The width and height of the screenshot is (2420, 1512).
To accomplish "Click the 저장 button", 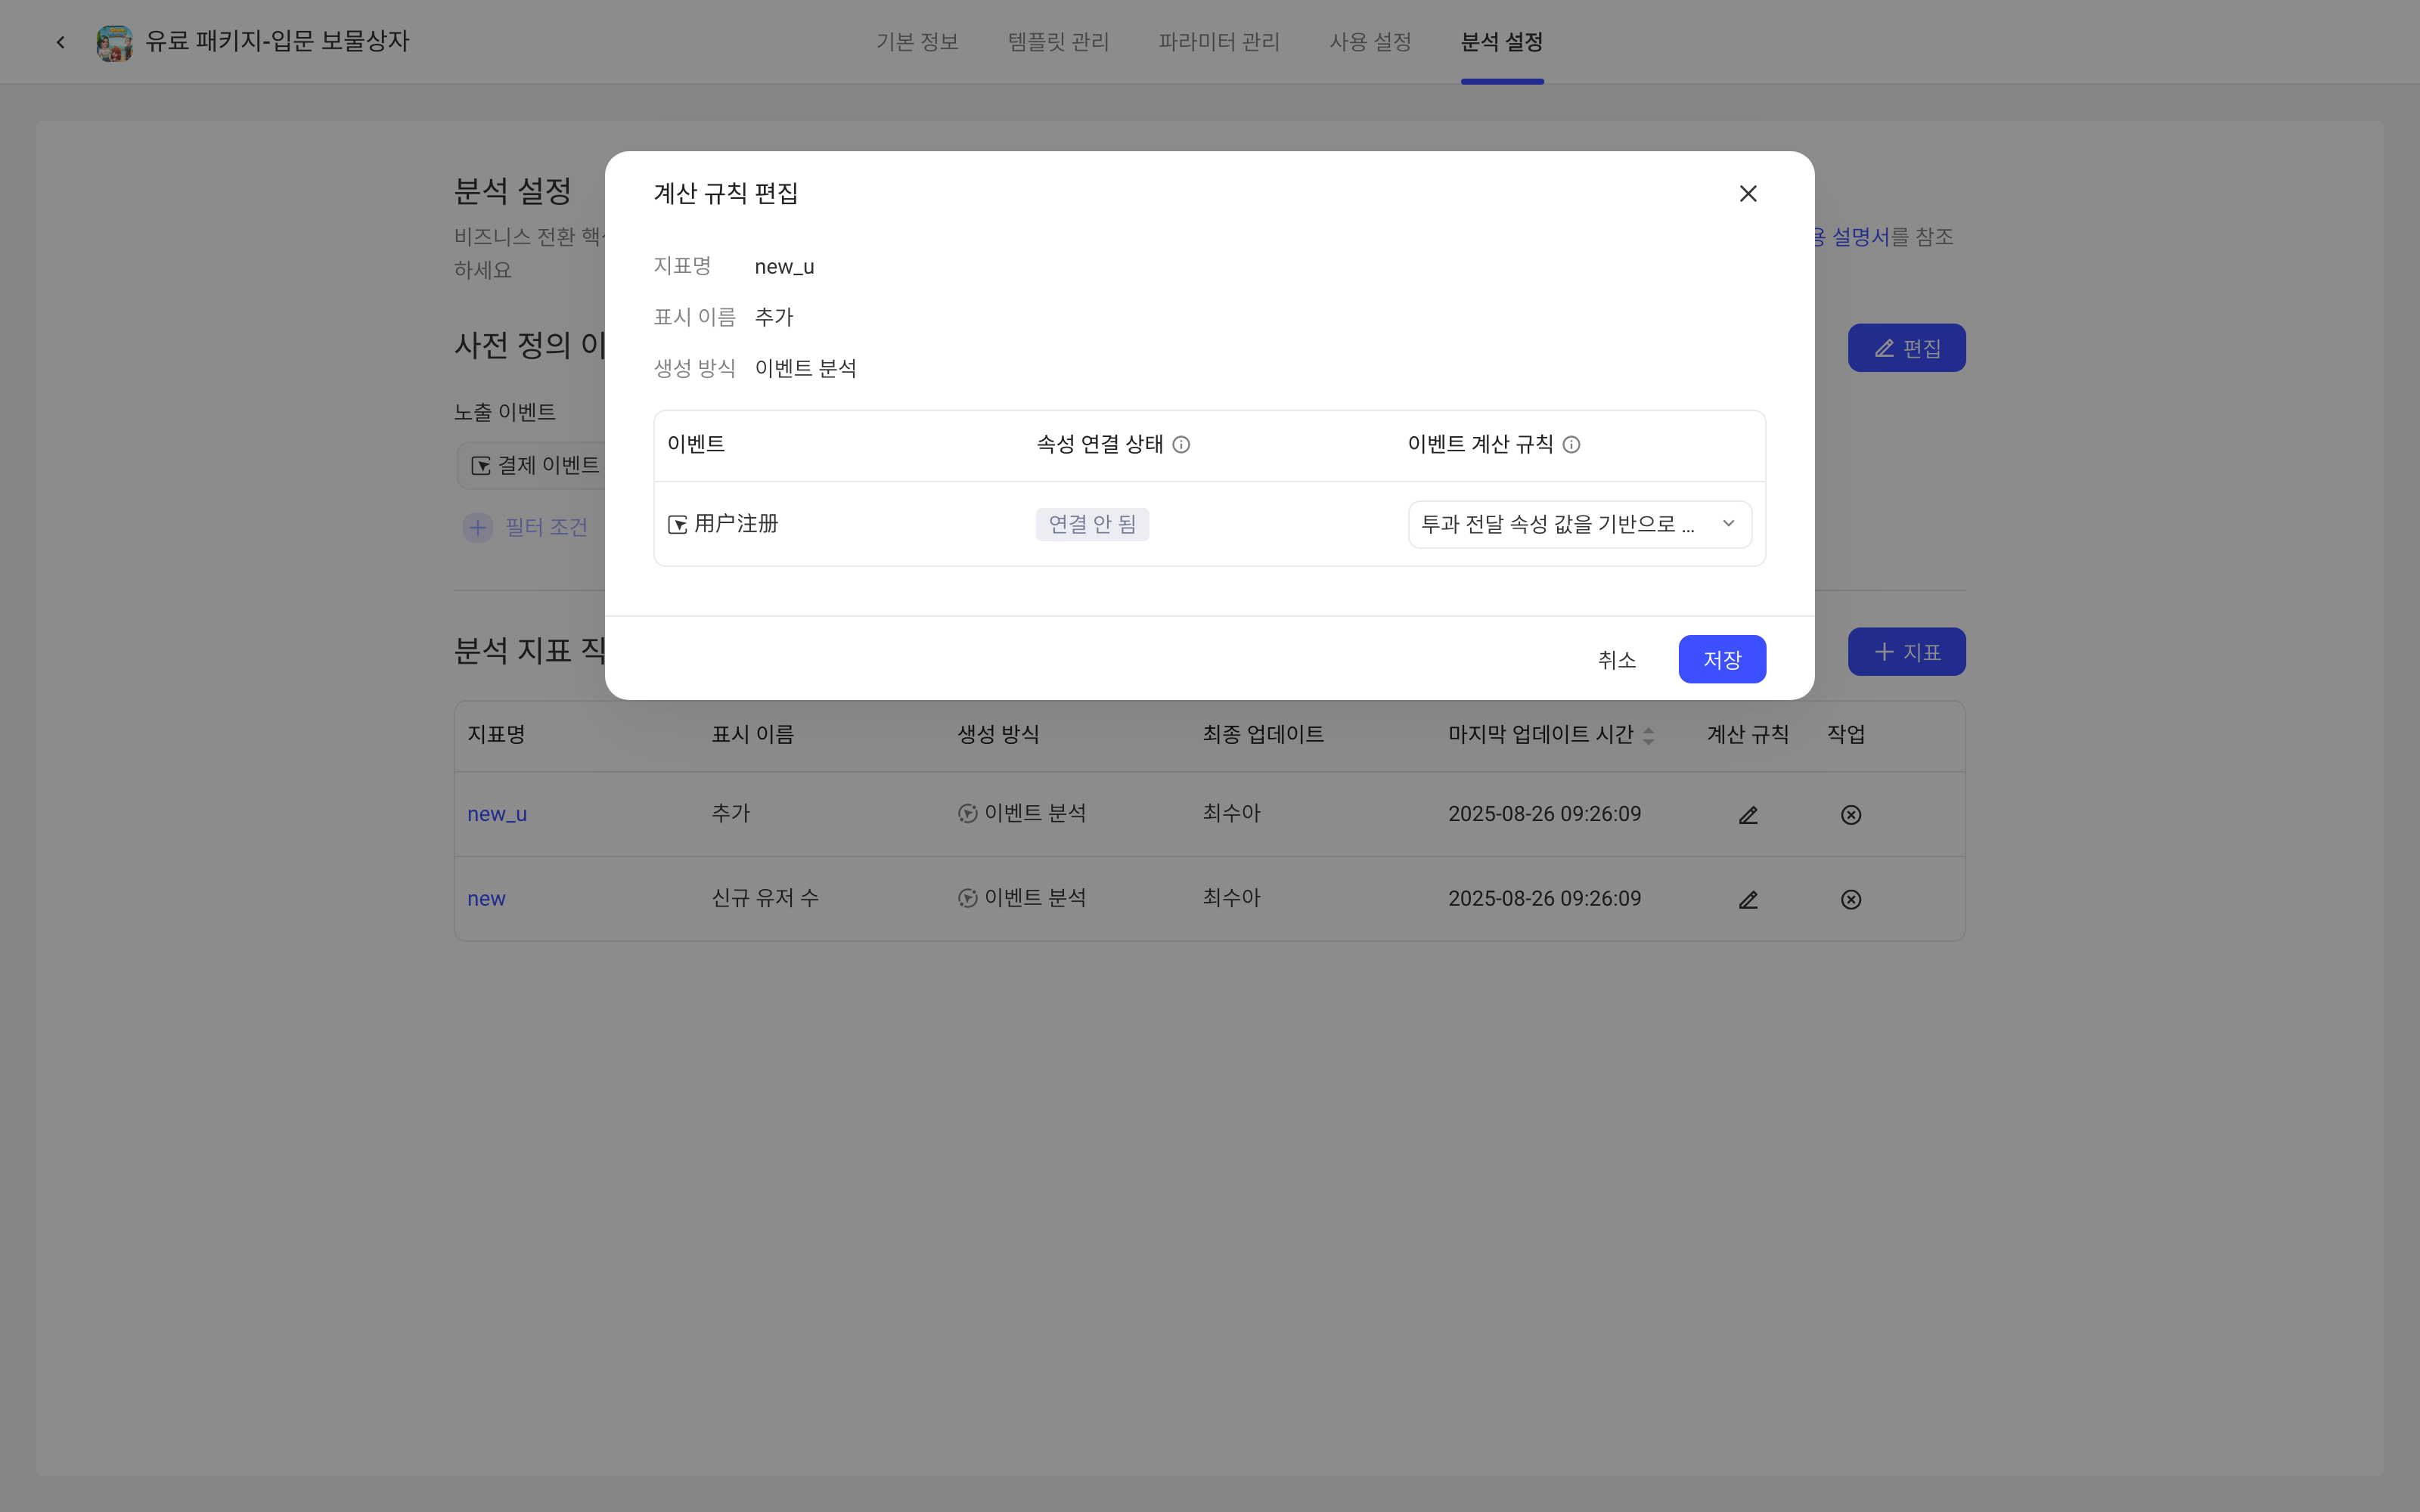I will pyautogui.click(x=1721, y=660).
